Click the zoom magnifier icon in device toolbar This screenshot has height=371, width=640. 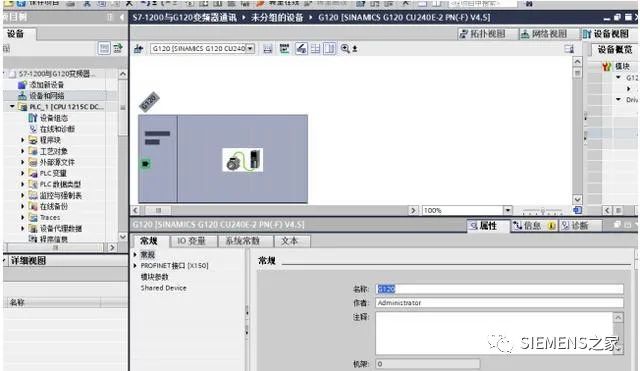coord(345,49)
